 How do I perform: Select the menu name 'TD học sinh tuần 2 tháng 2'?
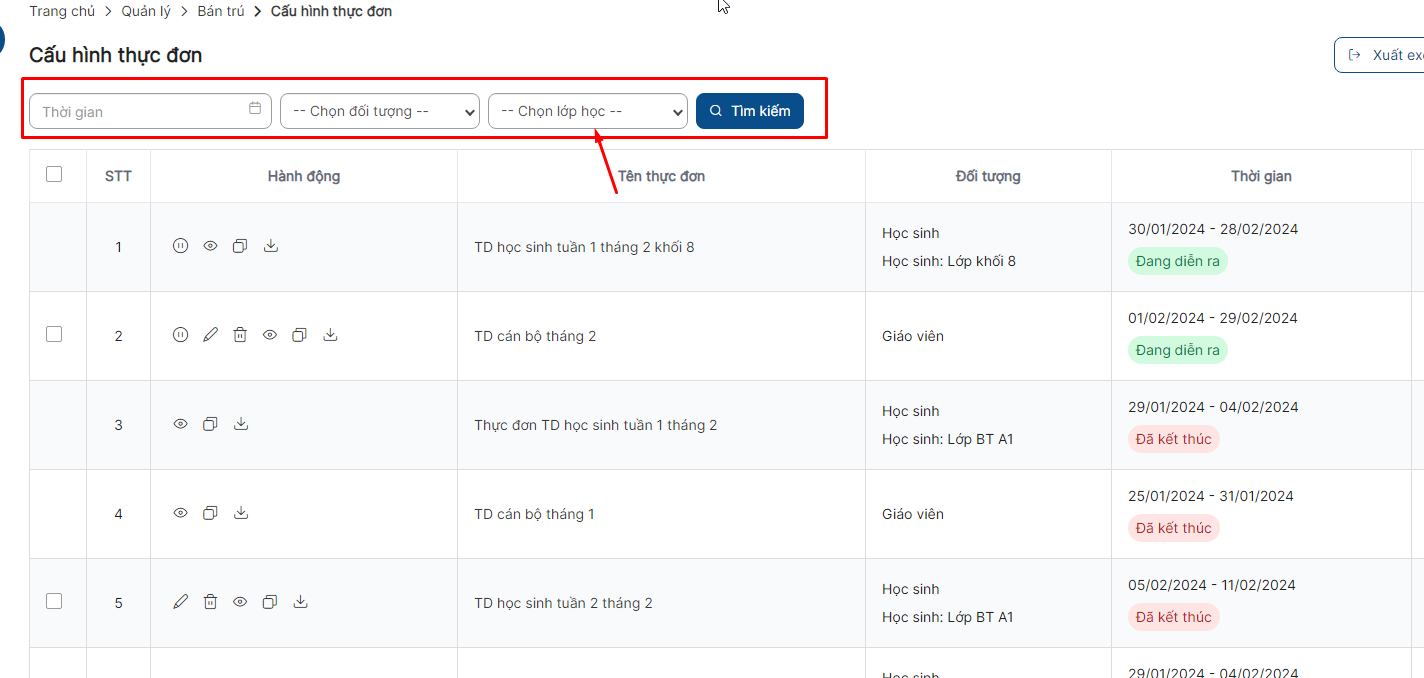(x=563, y=603)
